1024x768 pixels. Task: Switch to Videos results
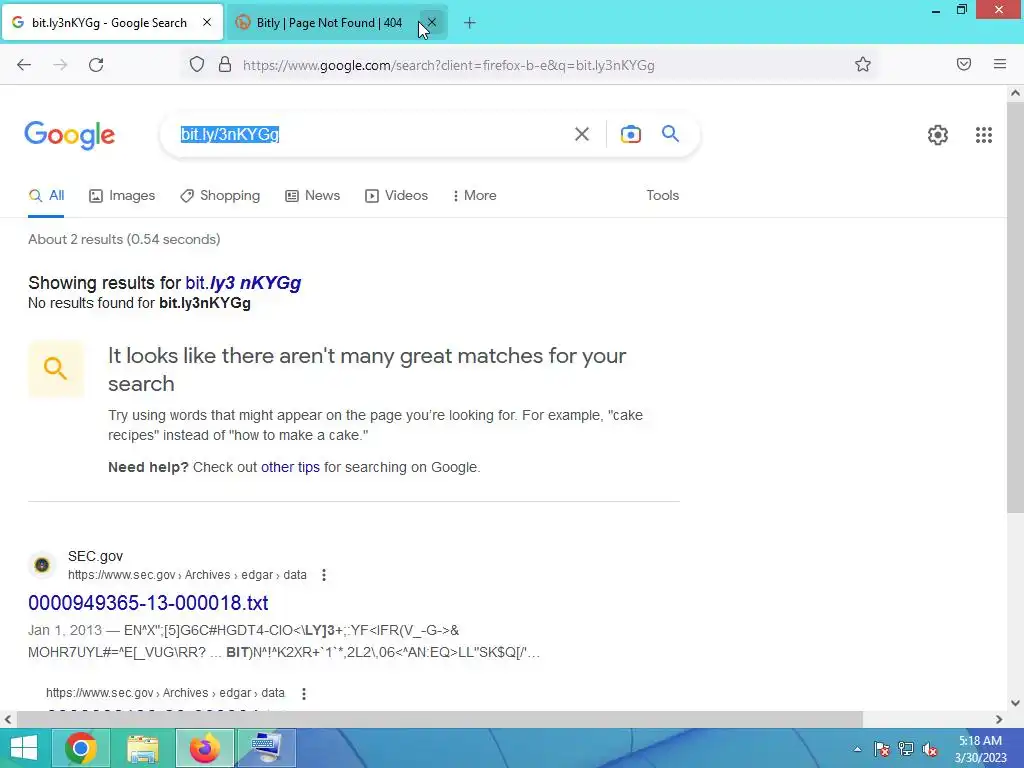(396, 196)
